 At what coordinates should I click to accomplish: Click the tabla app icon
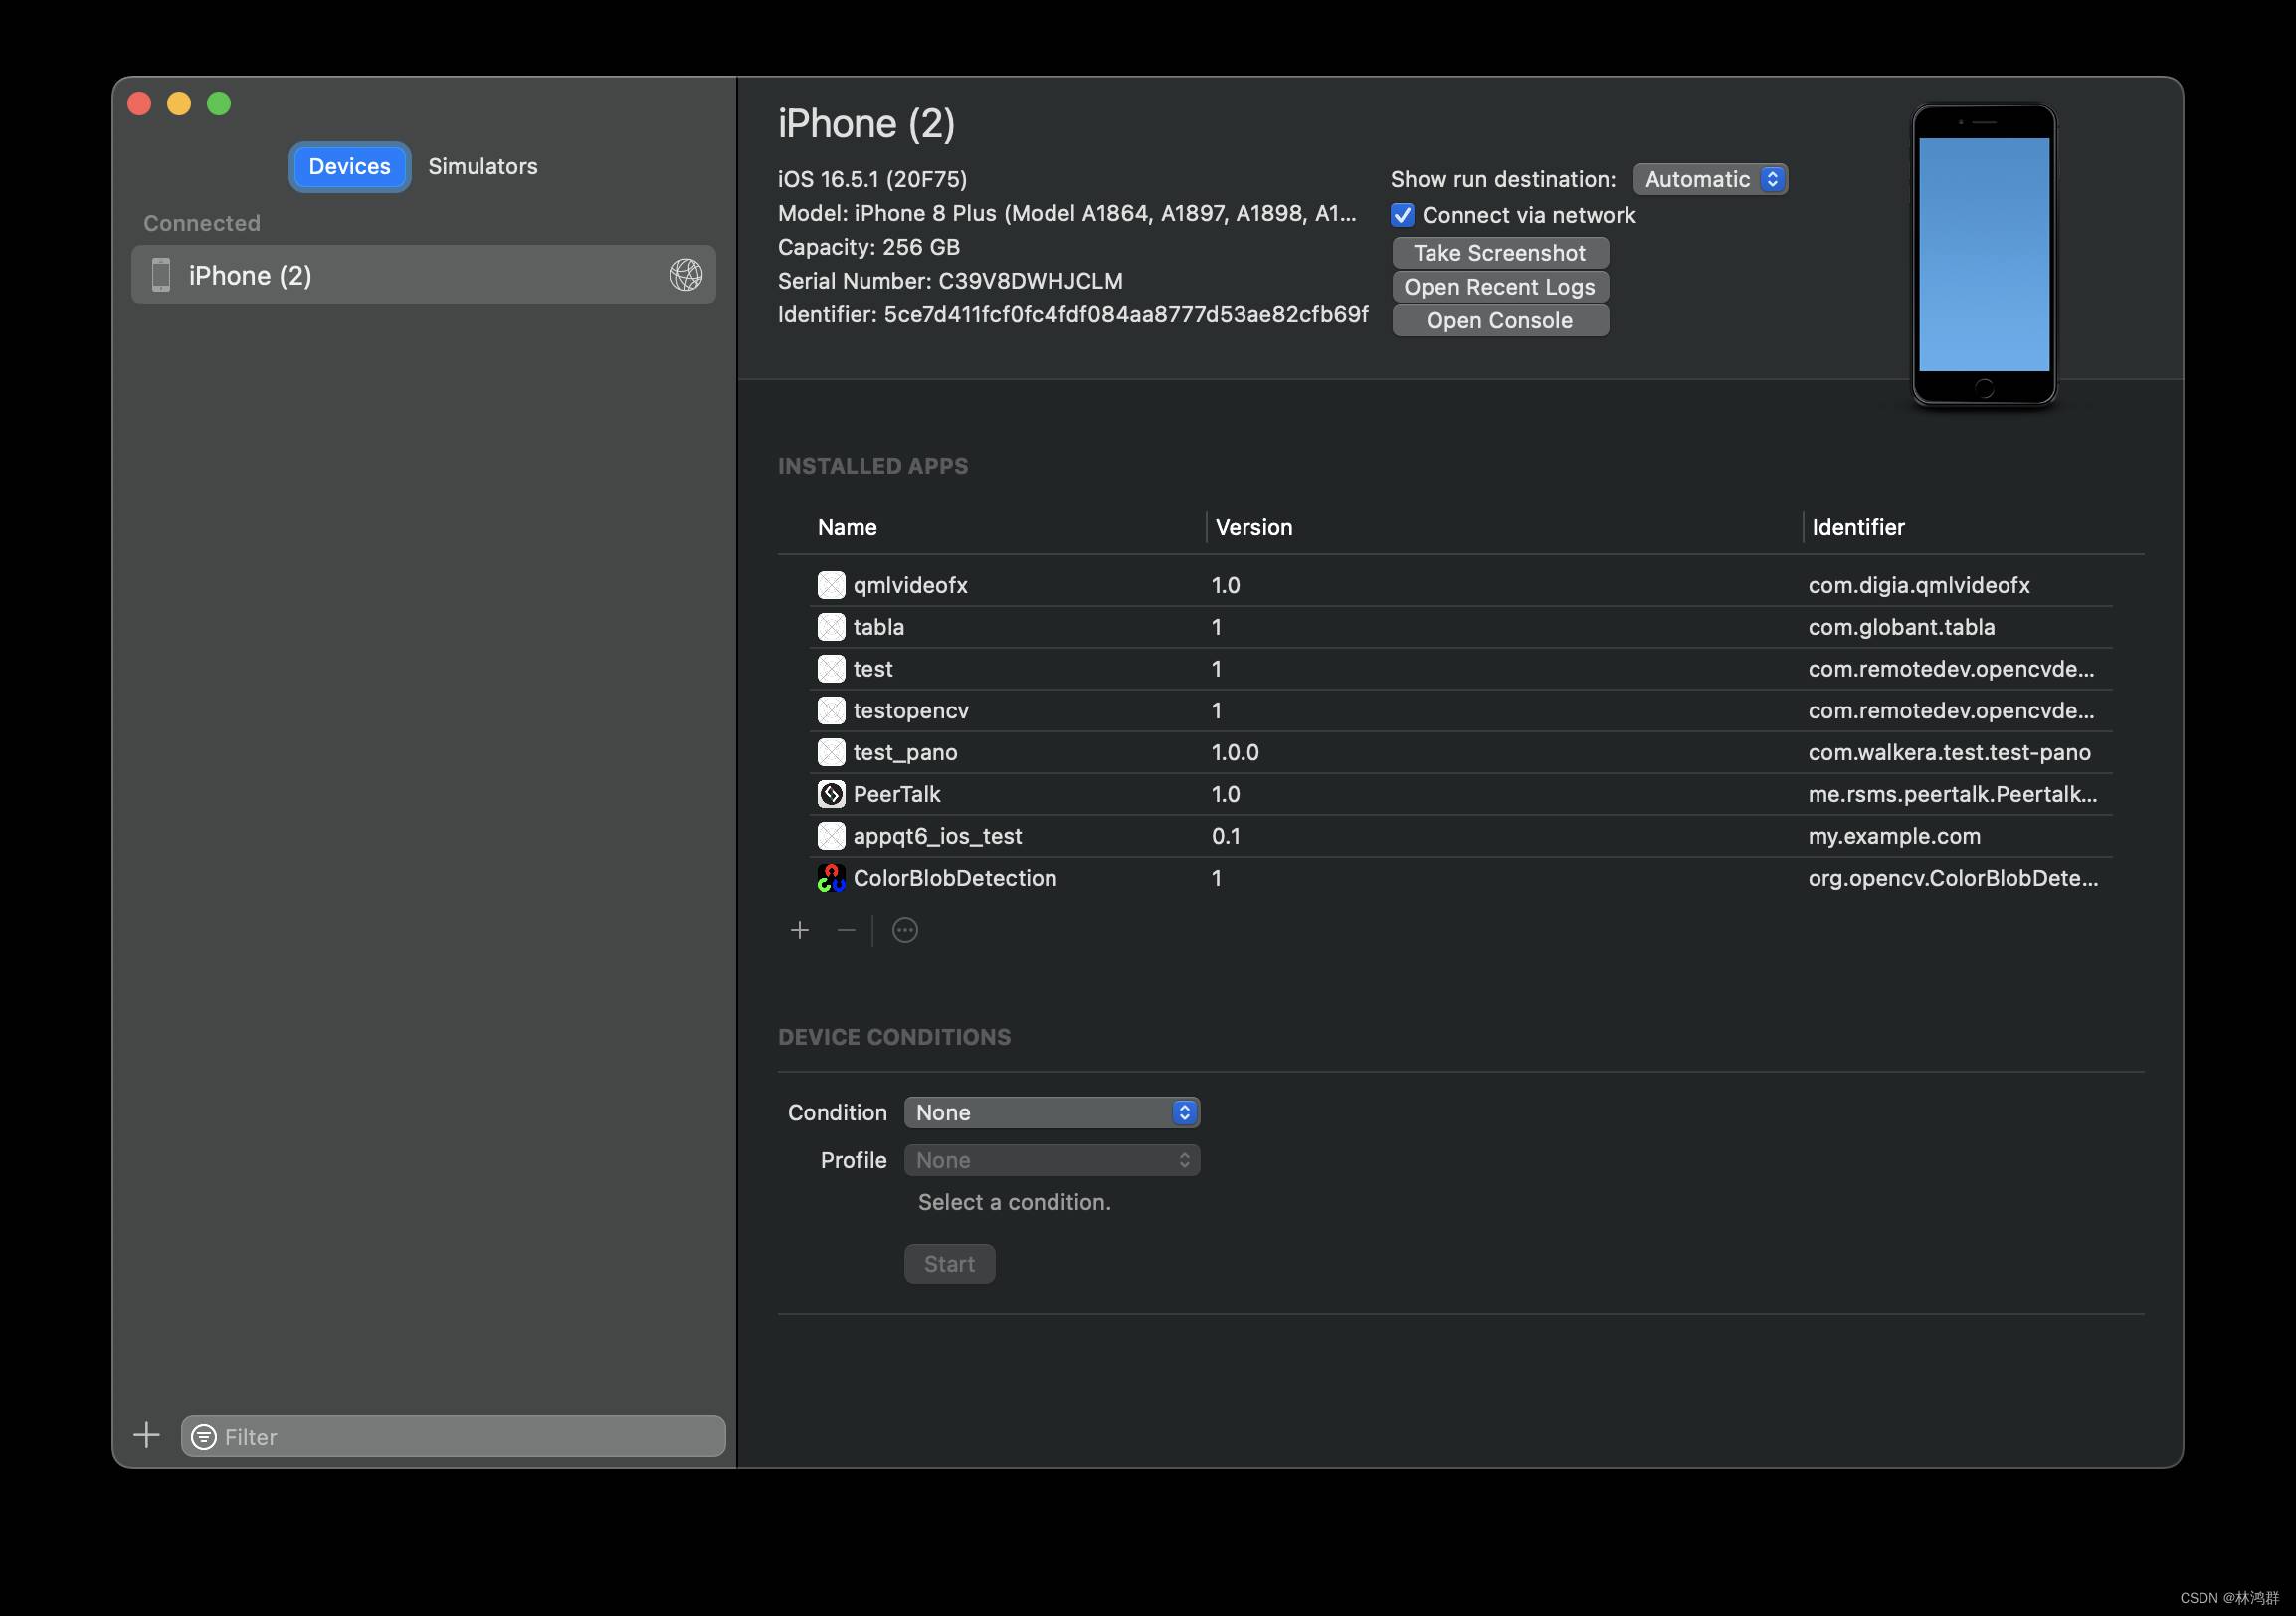point(831,627)
